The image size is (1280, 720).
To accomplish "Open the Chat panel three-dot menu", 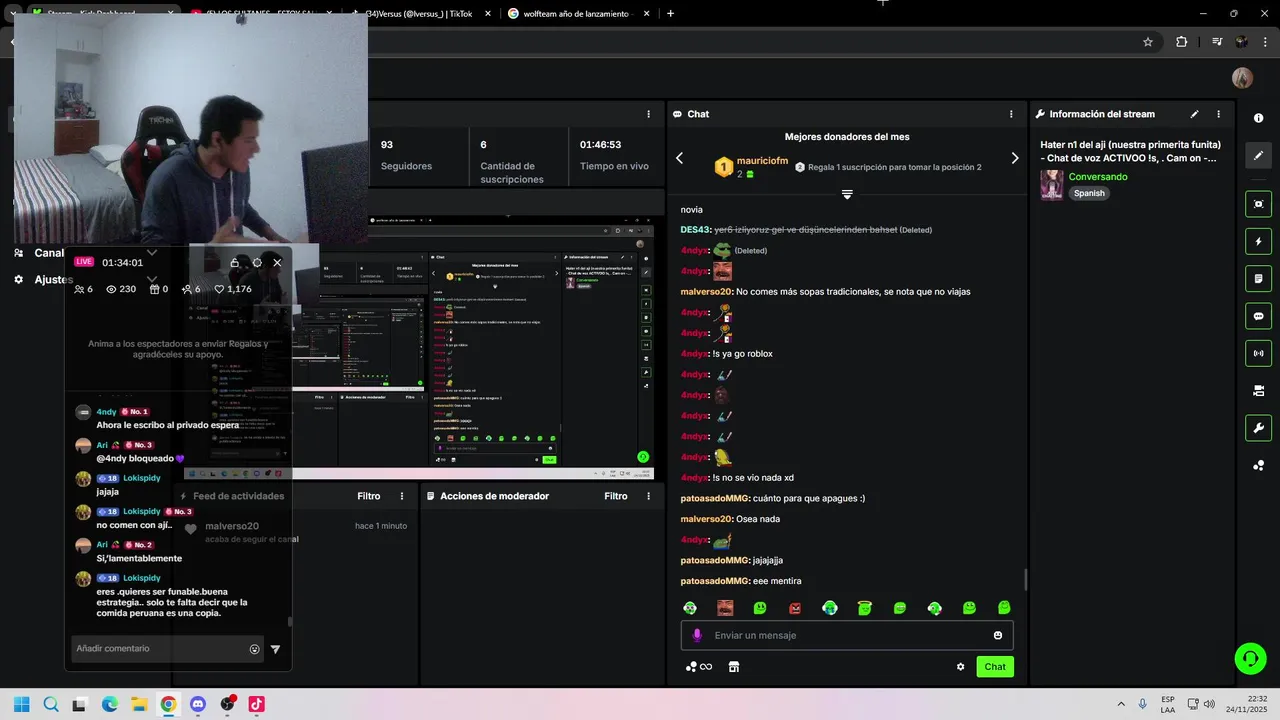I will (1011, 114).
